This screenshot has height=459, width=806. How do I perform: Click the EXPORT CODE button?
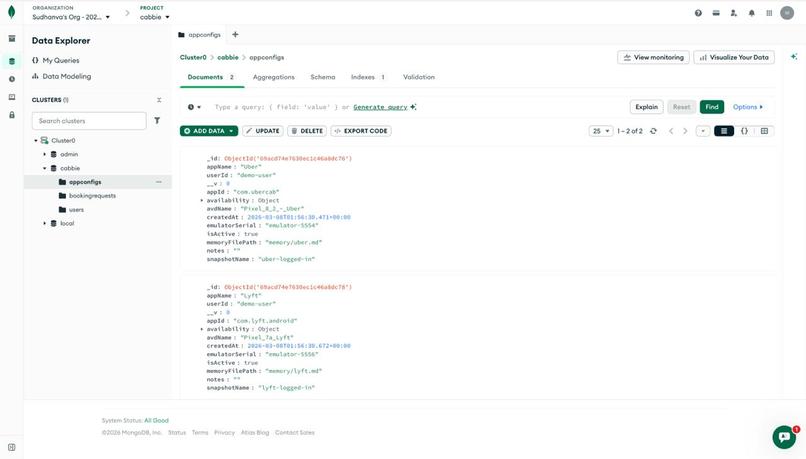point(361,131)
